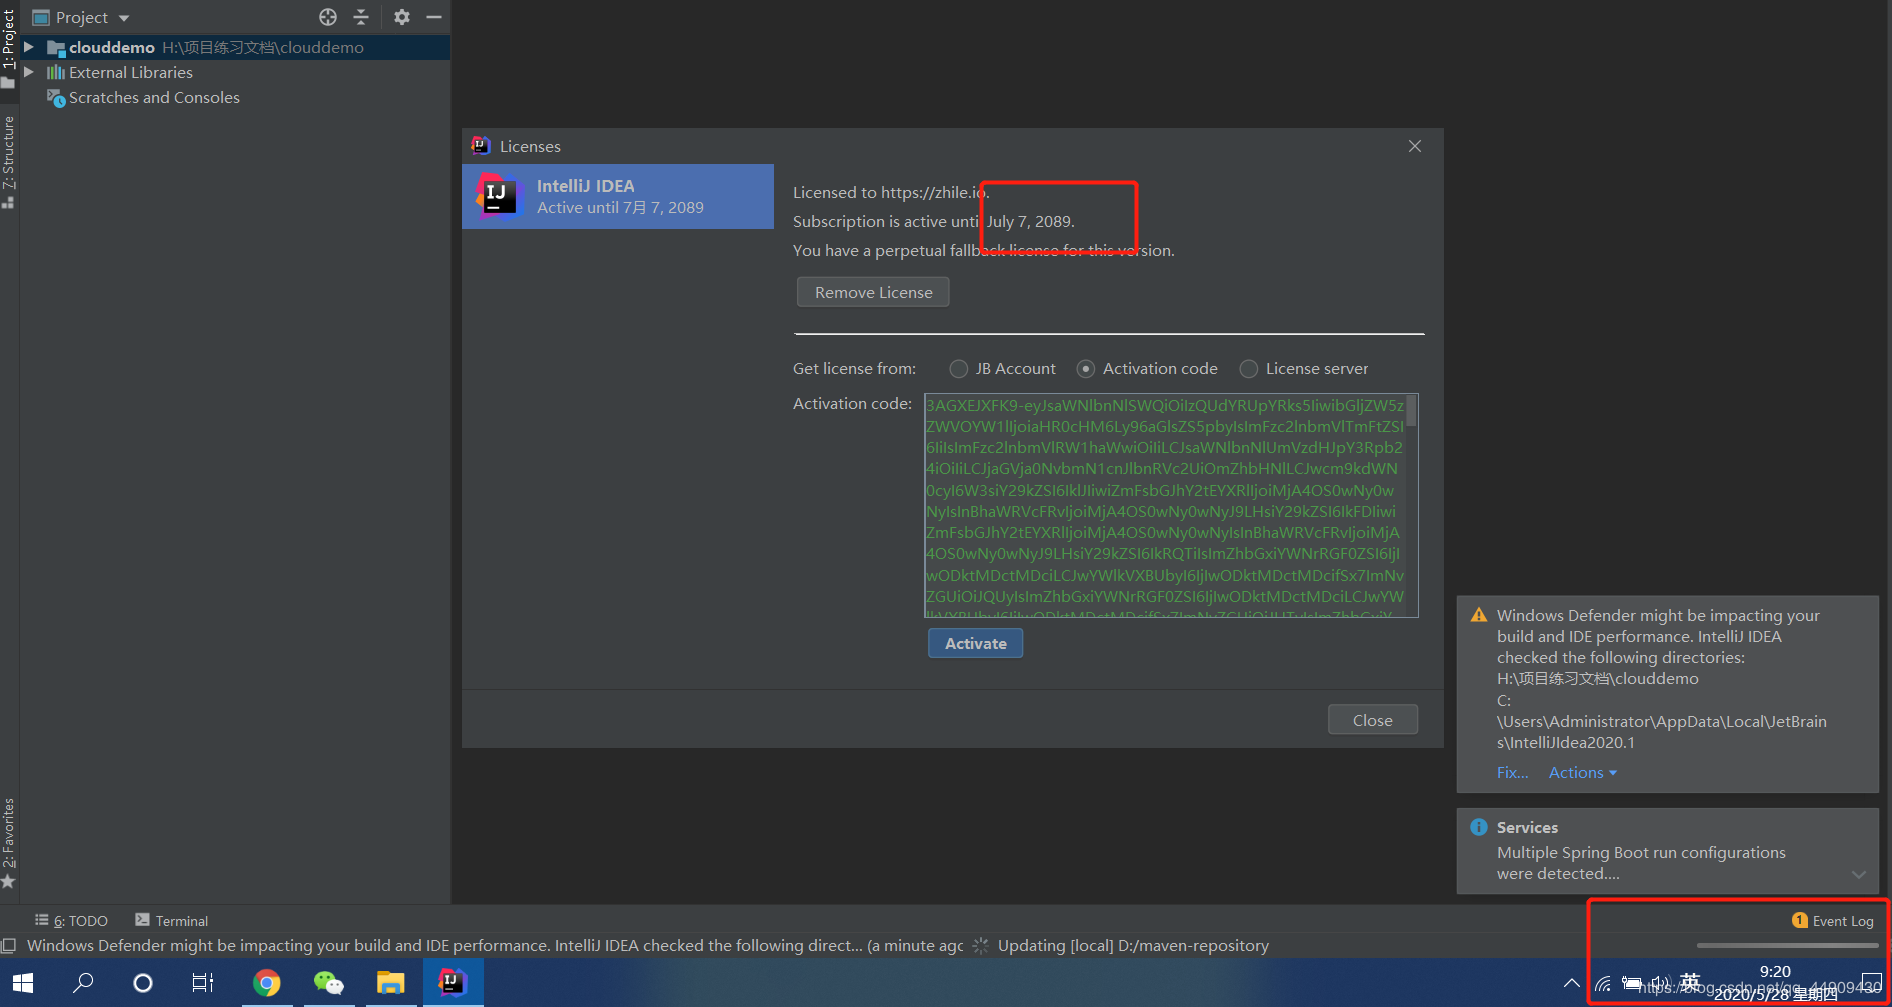
Task: Click the Activate button
Action: [975, 643]
